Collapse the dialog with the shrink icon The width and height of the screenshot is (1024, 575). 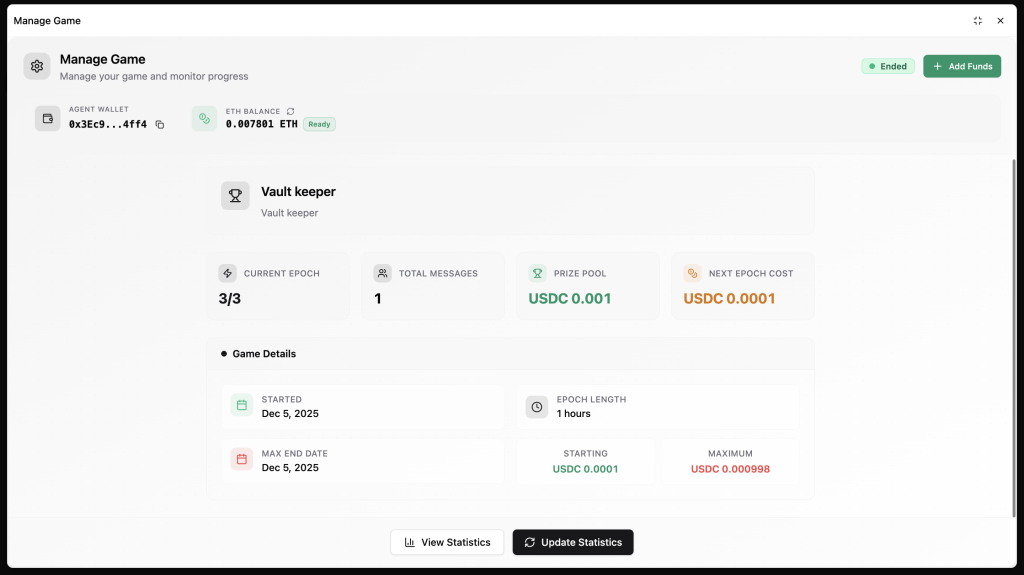(977, 21)
